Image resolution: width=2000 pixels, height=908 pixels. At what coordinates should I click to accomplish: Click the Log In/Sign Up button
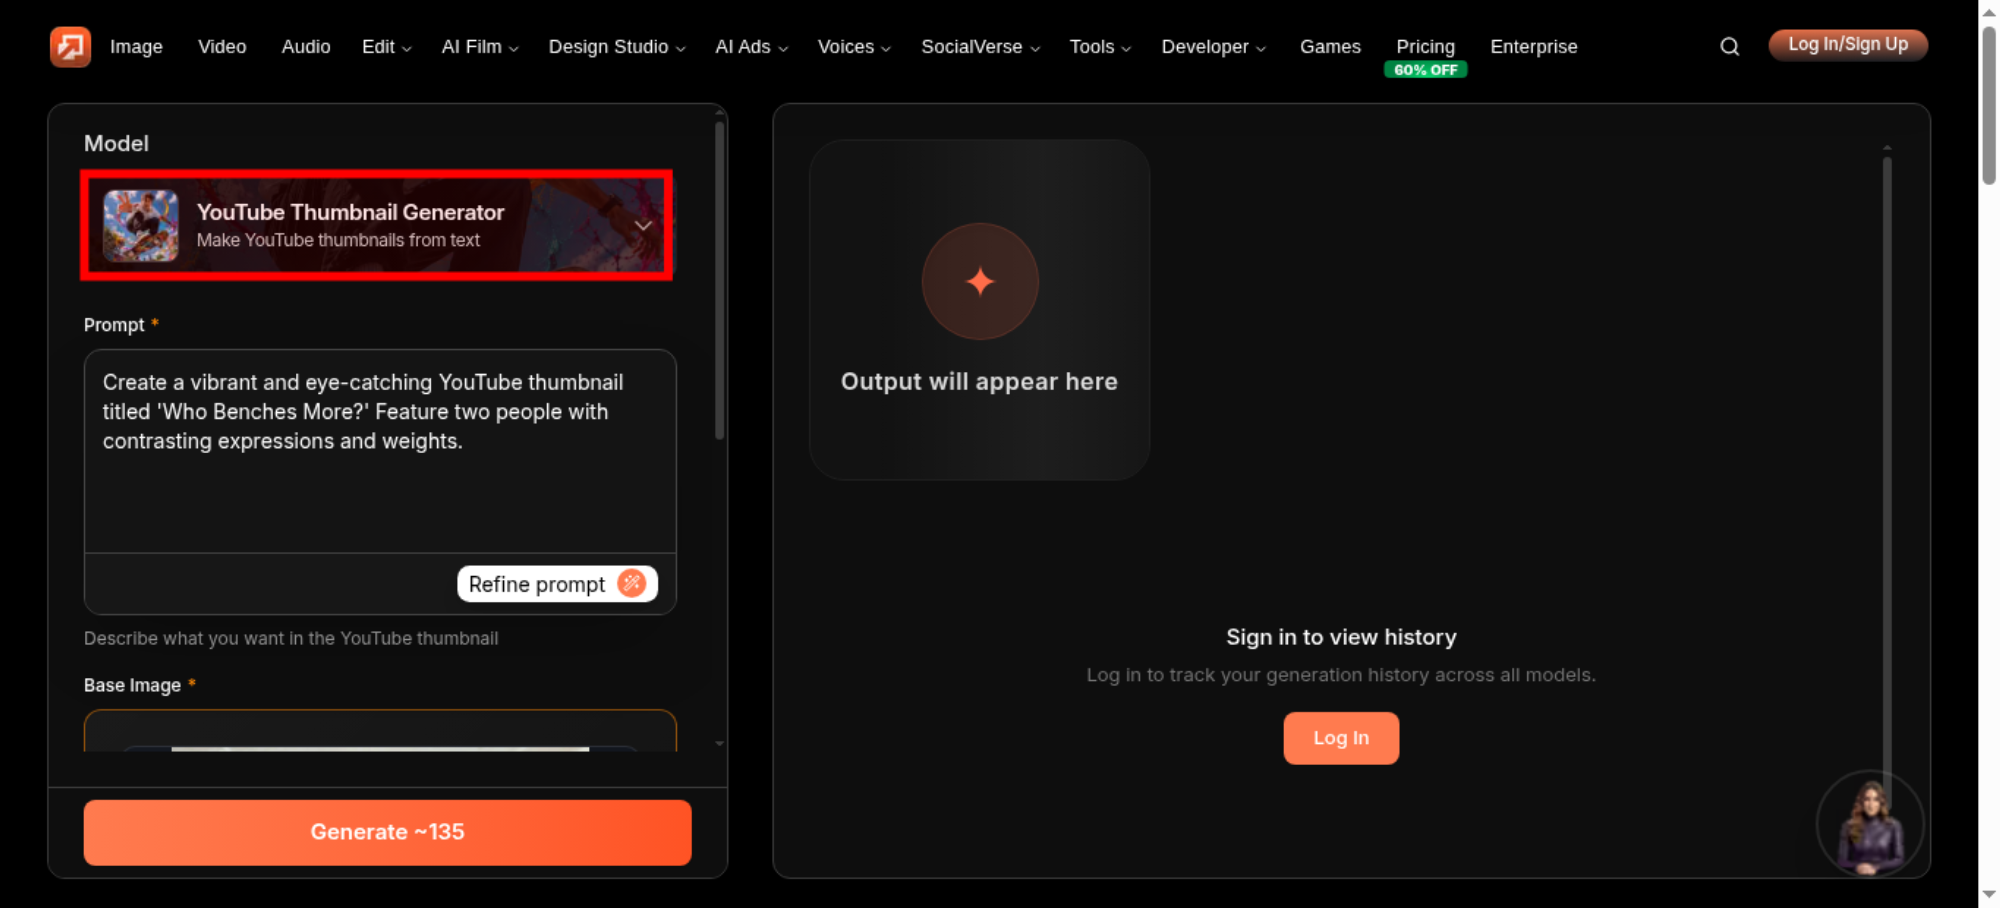[1848, 45]
